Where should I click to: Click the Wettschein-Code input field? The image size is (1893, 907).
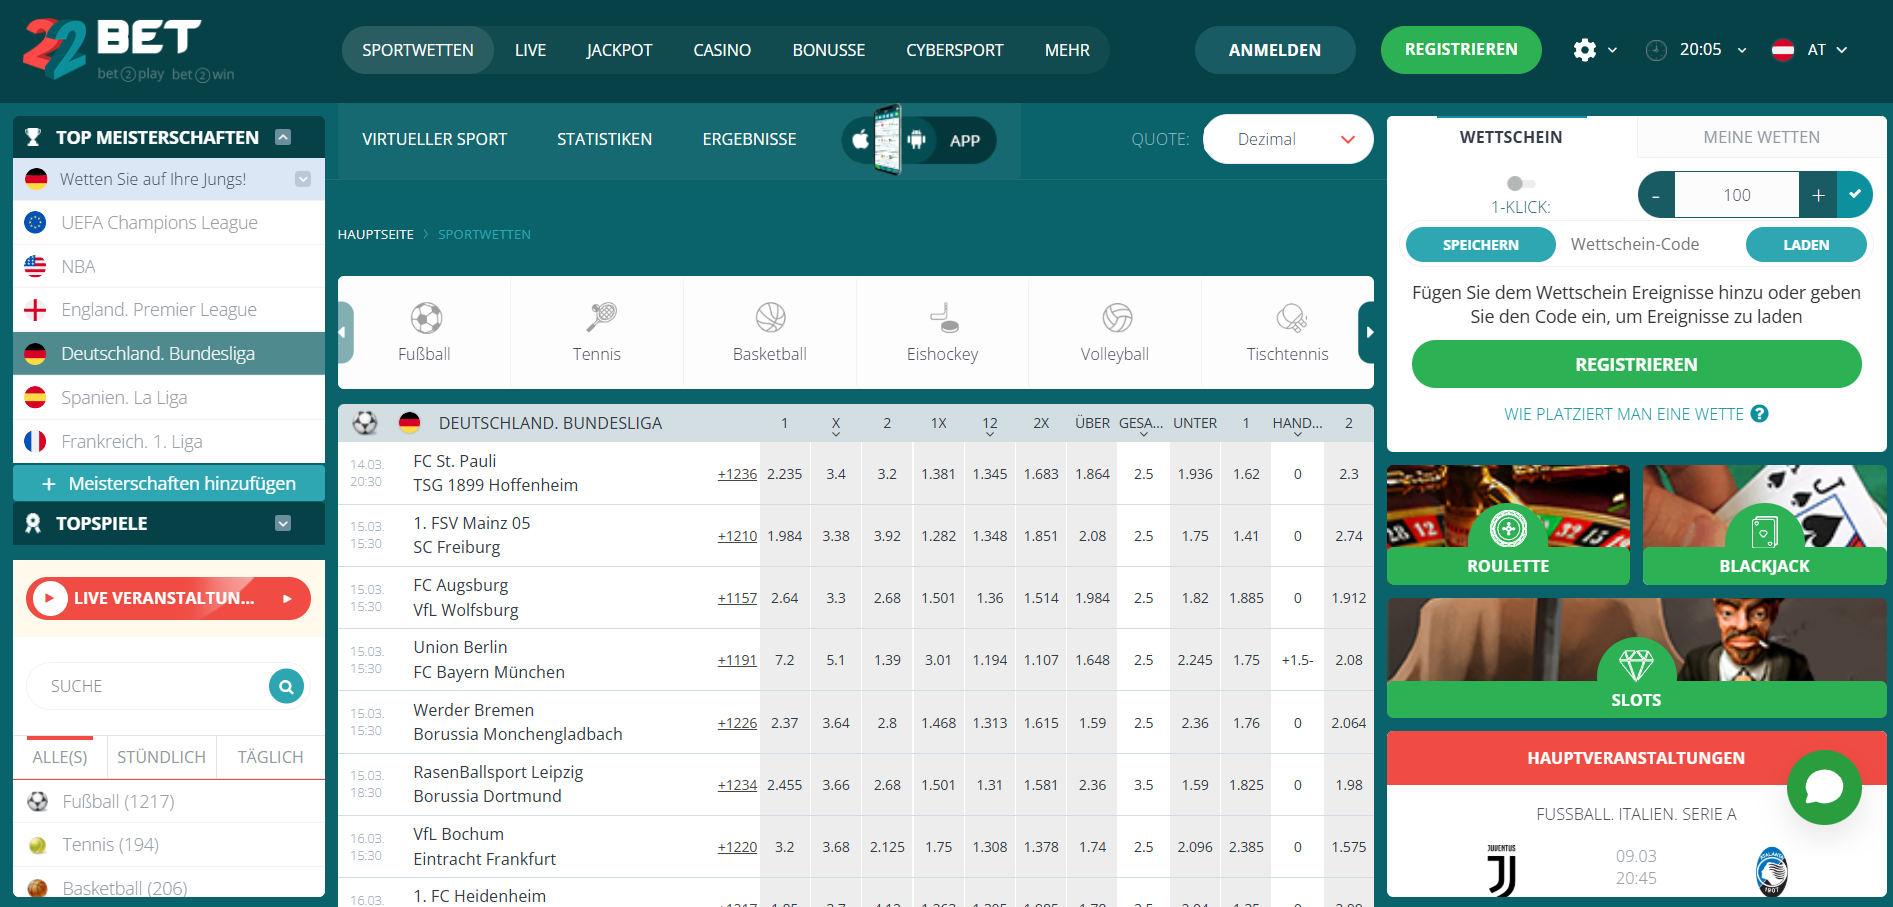pyautogui.click(x=1650, y=245)
